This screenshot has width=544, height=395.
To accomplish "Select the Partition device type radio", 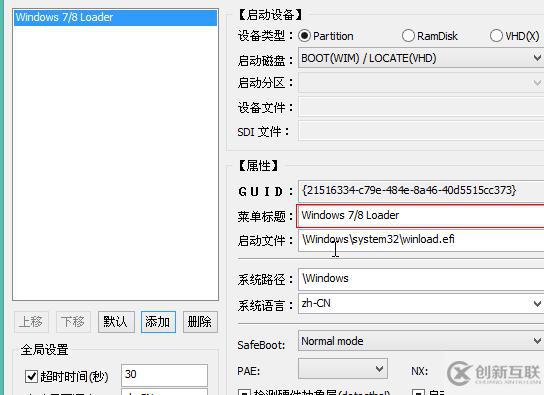I will pos(304,36).
